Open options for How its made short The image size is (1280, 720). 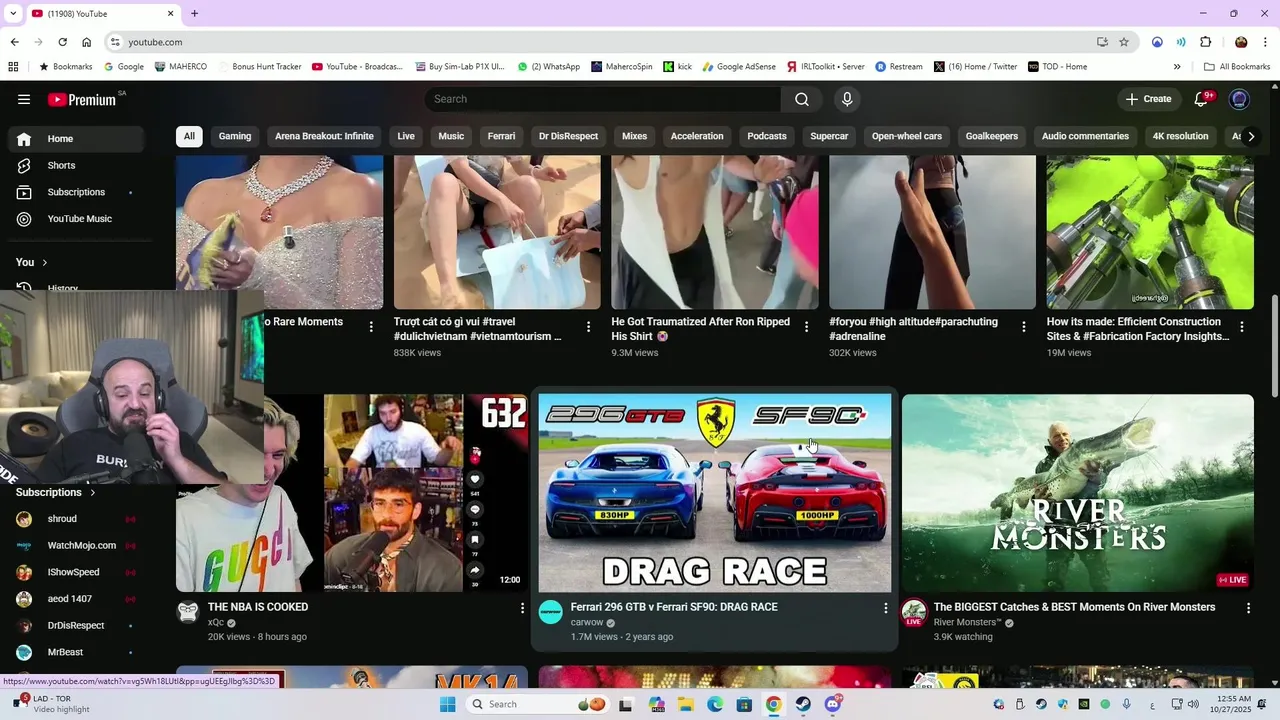(x=1242, y=327)
